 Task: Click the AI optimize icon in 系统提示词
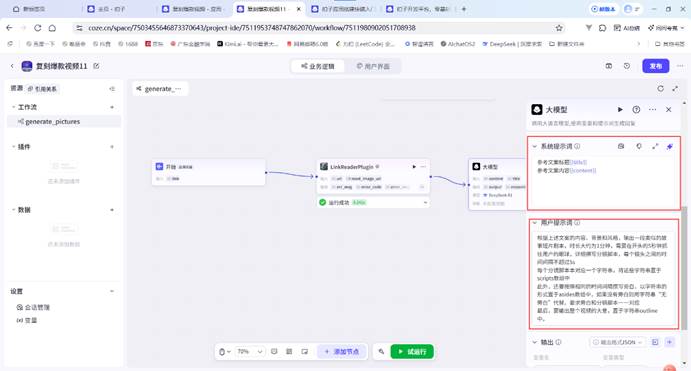[670, 146]
